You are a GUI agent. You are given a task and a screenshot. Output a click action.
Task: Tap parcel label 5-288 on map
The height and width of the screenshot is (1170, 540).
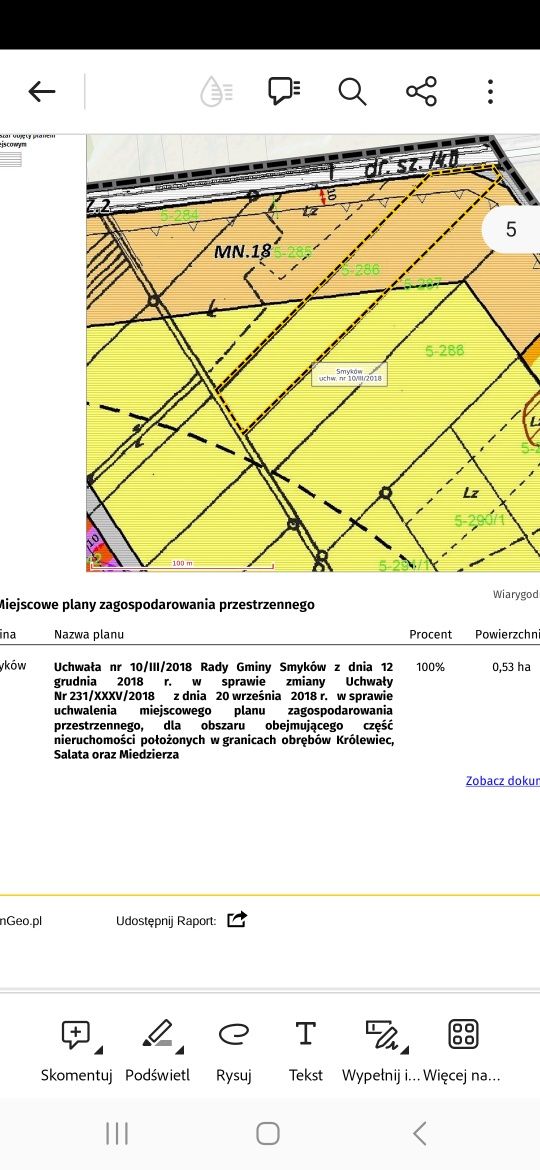(445, 350)
